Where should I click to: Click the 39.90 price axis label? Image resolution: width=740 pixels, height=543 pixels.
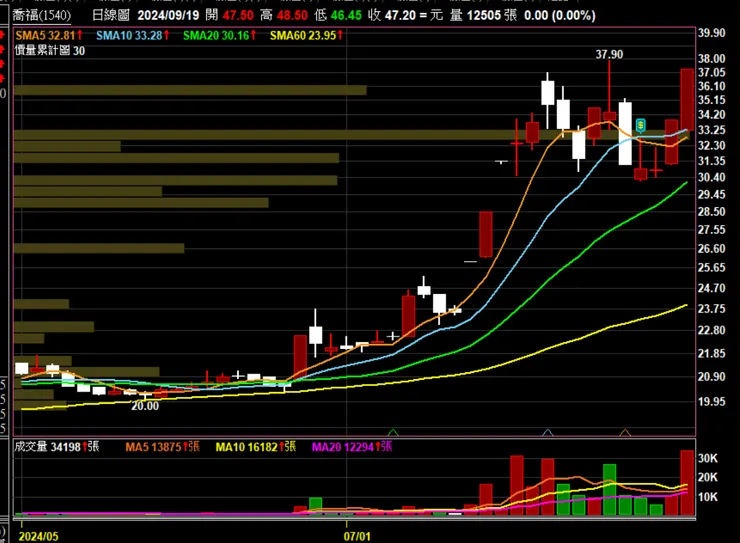[x=712, y=33]
